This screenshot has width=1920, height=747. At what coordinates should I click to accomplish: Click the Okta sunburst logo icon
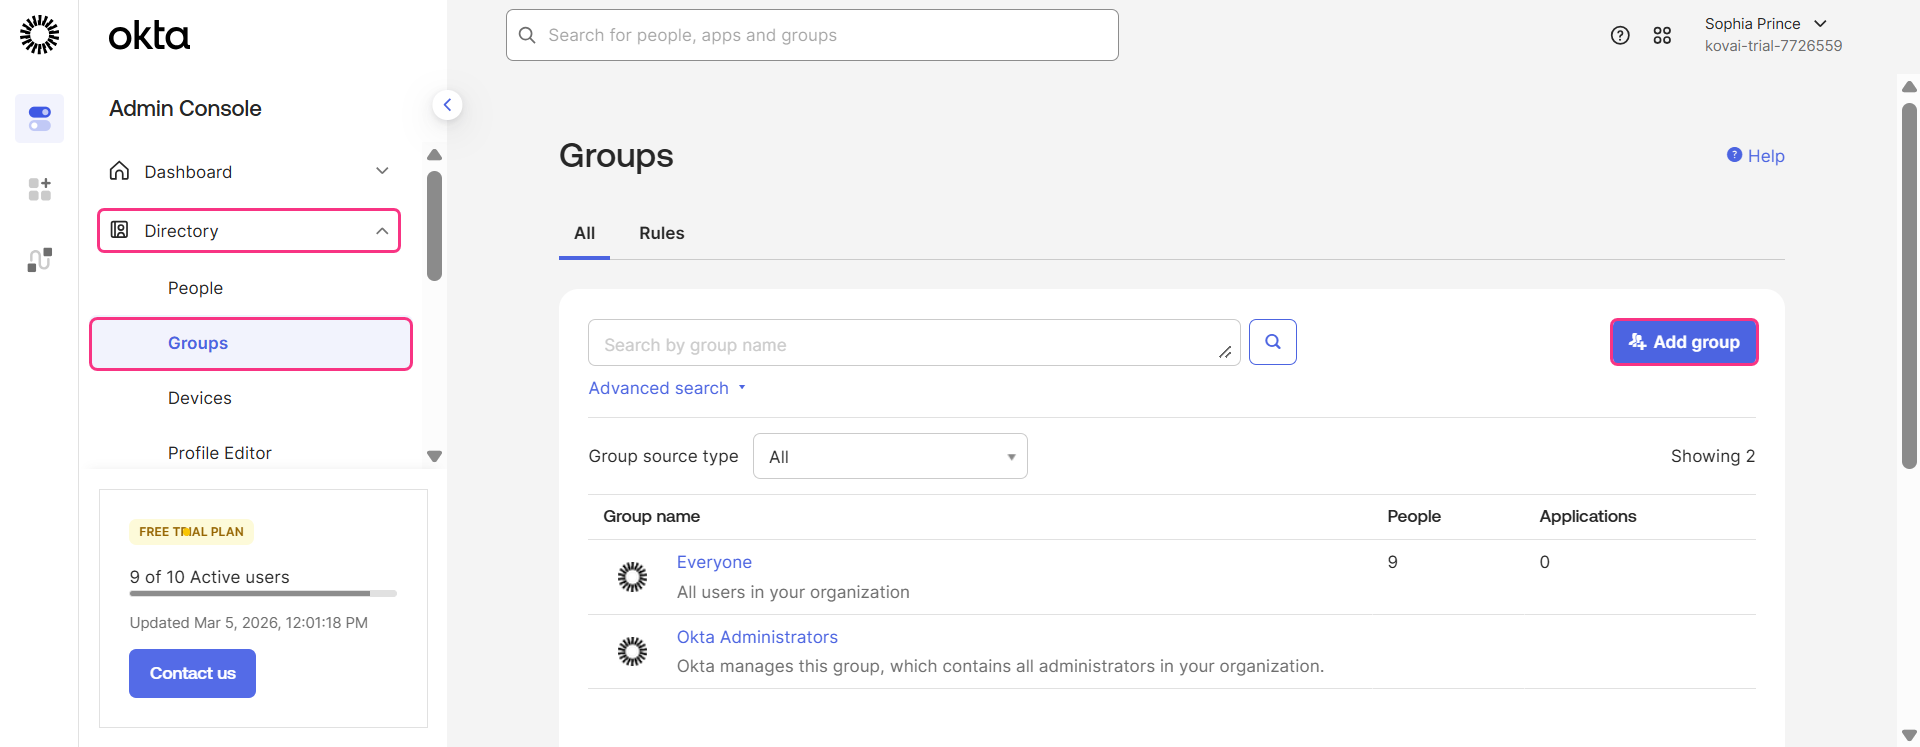pos(39,35)
